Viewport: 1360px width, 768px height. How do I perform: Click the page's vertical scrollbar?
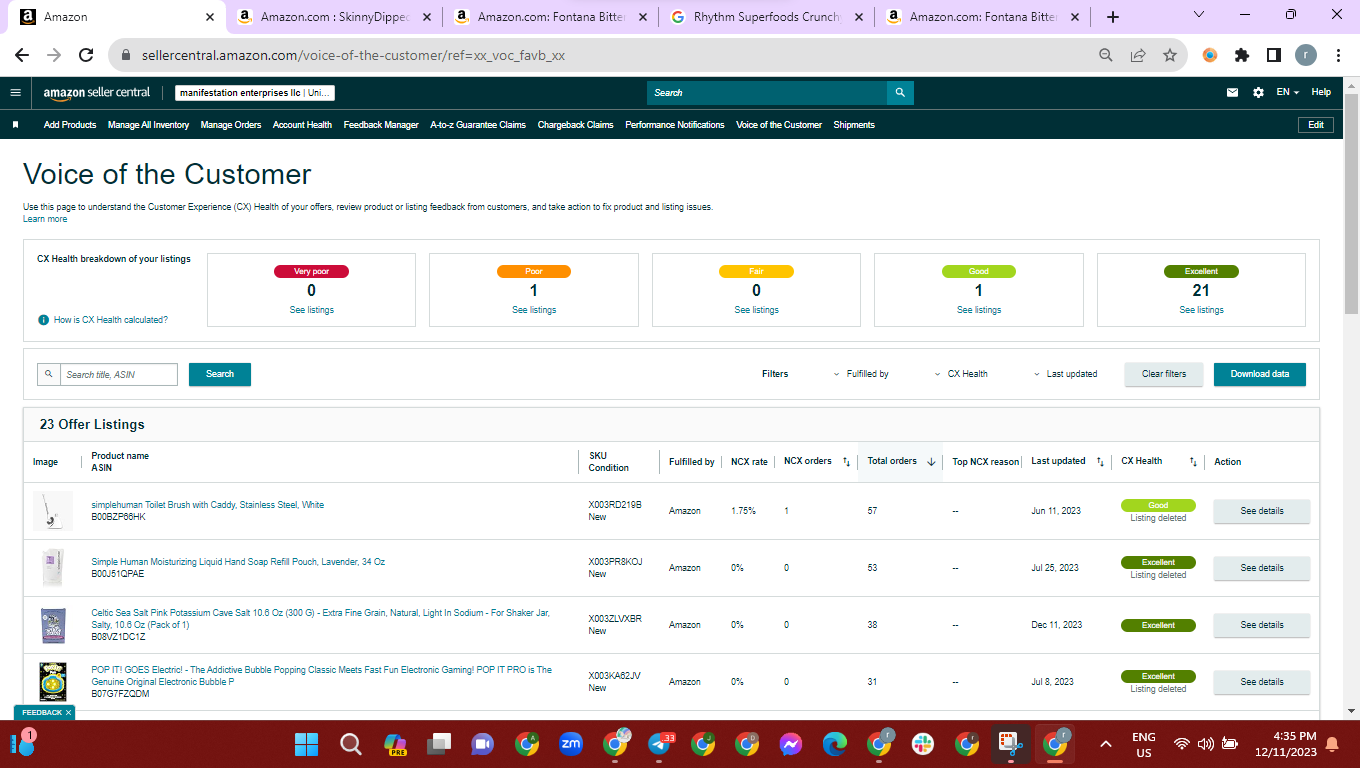pyautogui.click(x=1351, y=205)
